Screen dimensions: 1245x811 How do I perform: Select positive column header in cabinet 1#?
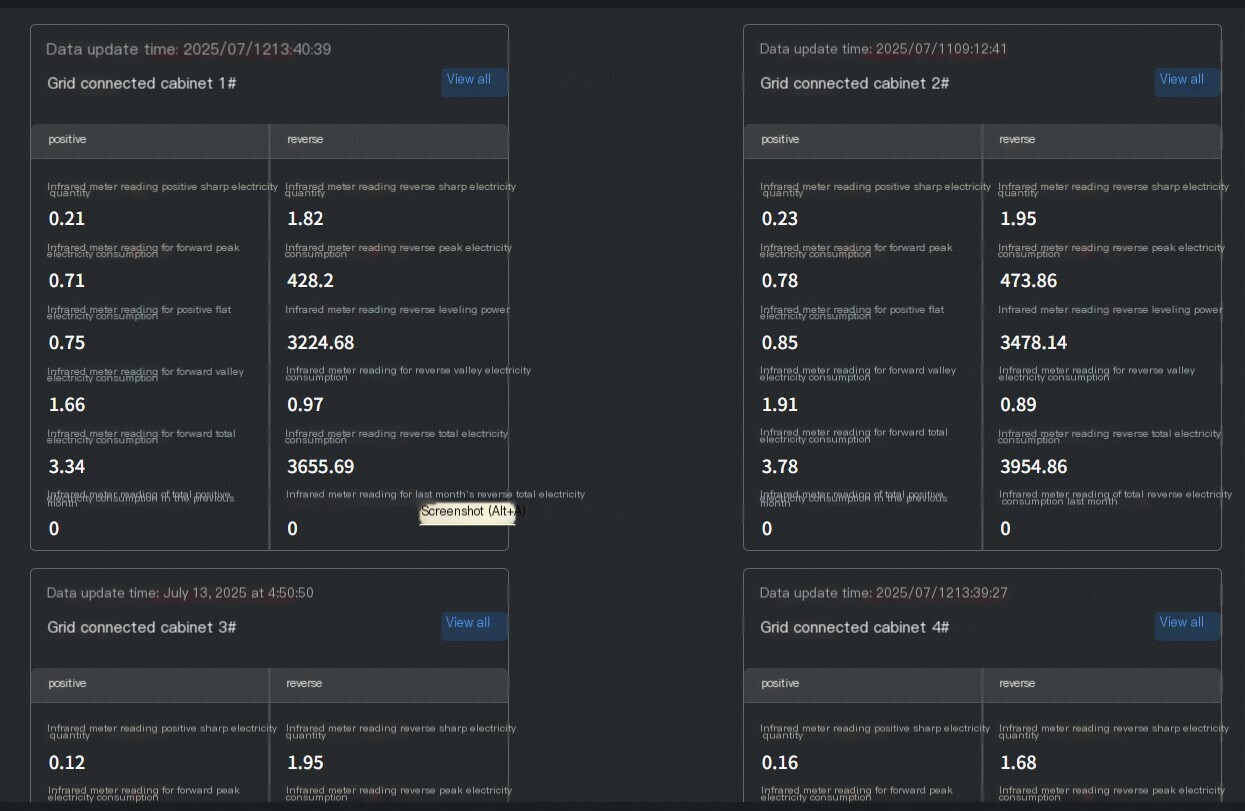tap(68, 139)
